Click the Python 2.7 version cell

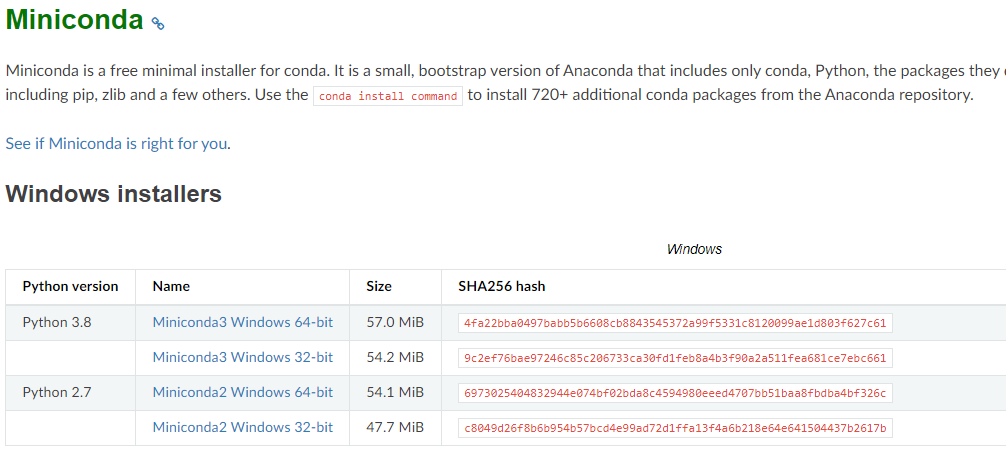(57, 392)
